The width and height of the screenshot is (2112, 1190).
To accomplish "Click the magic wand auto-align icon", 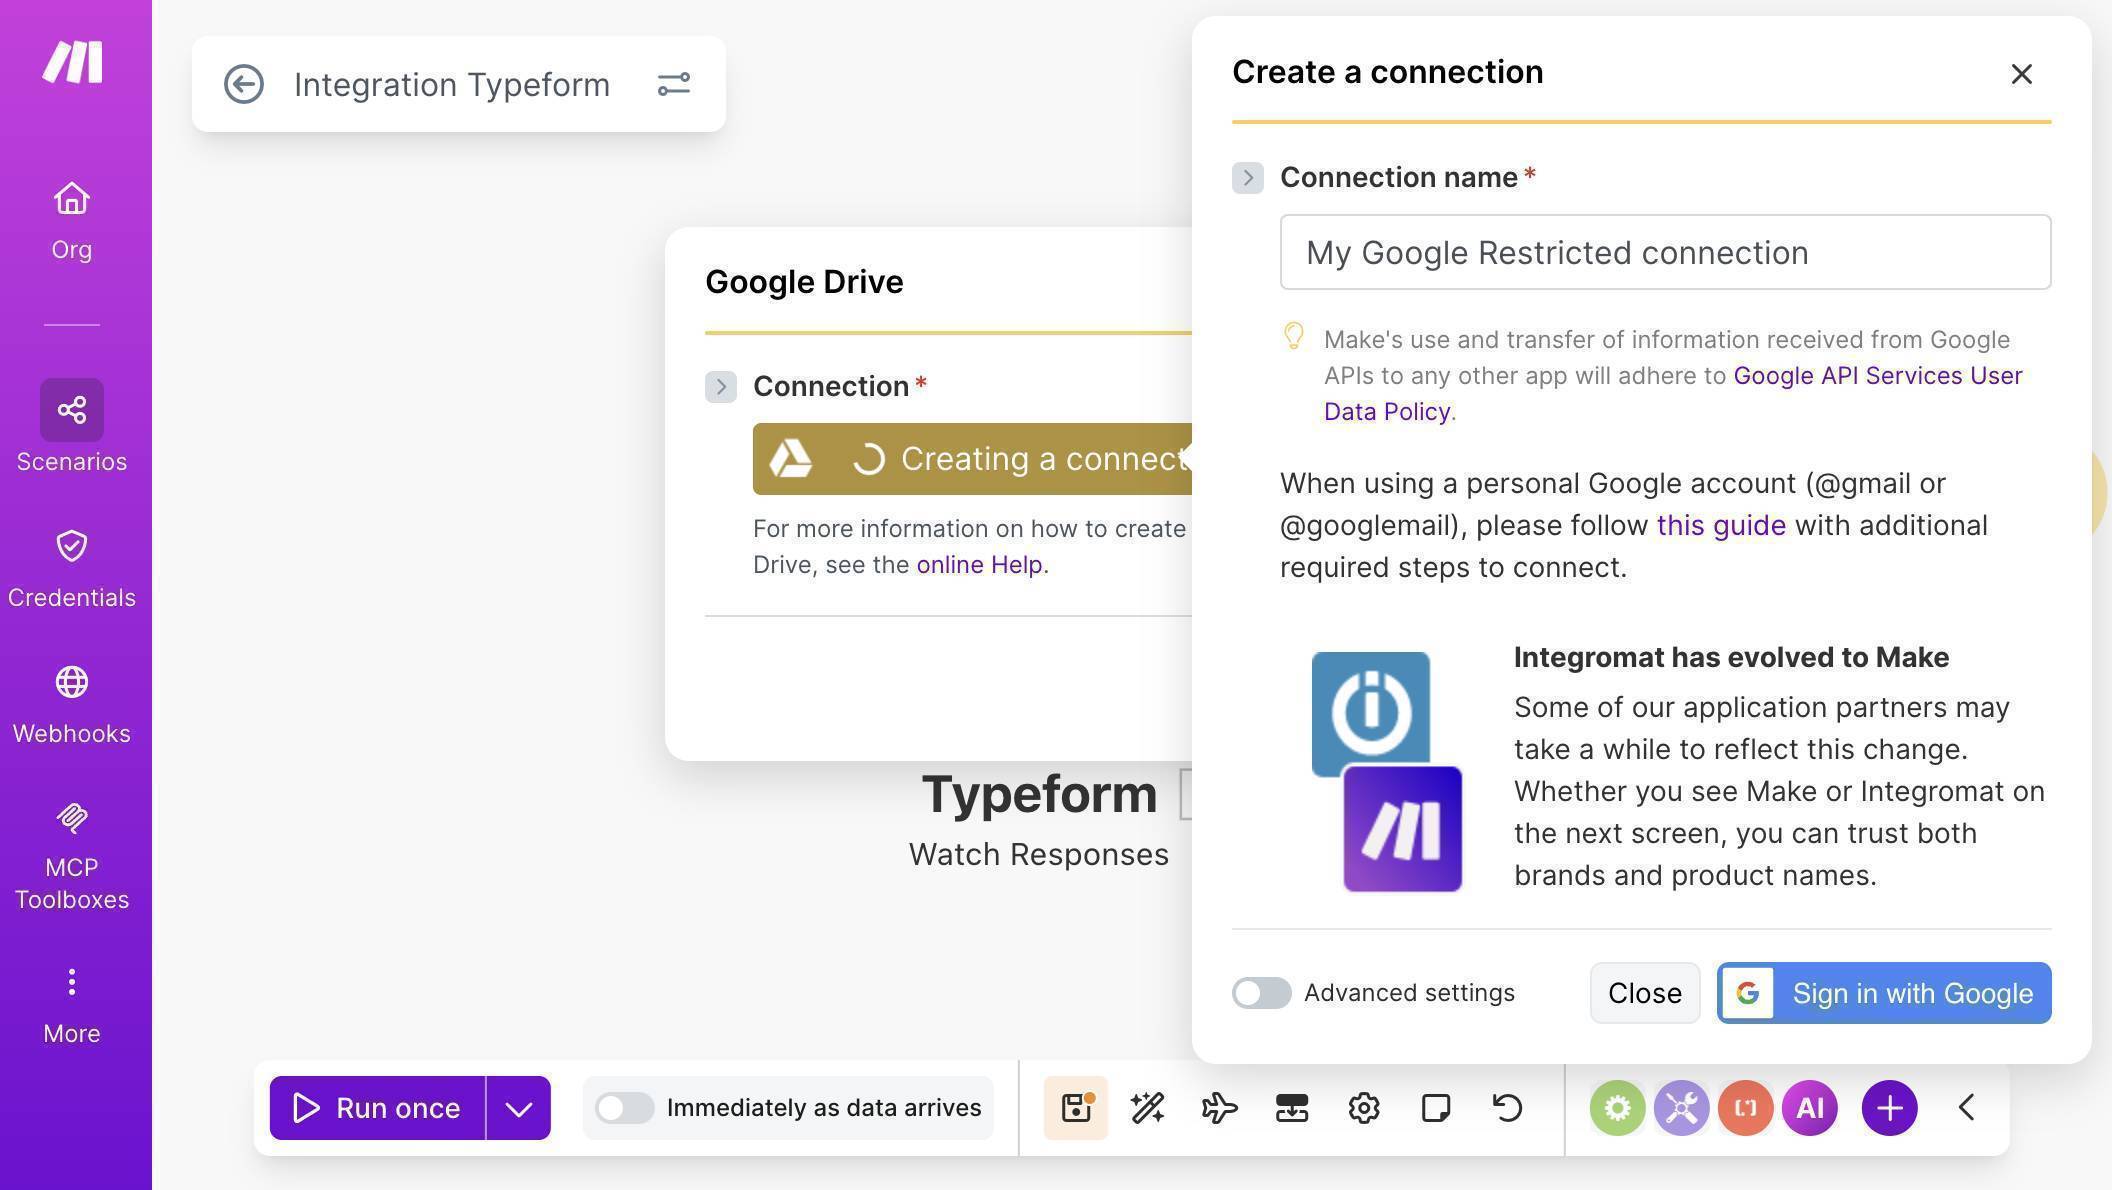I will click(1147, 1107).
